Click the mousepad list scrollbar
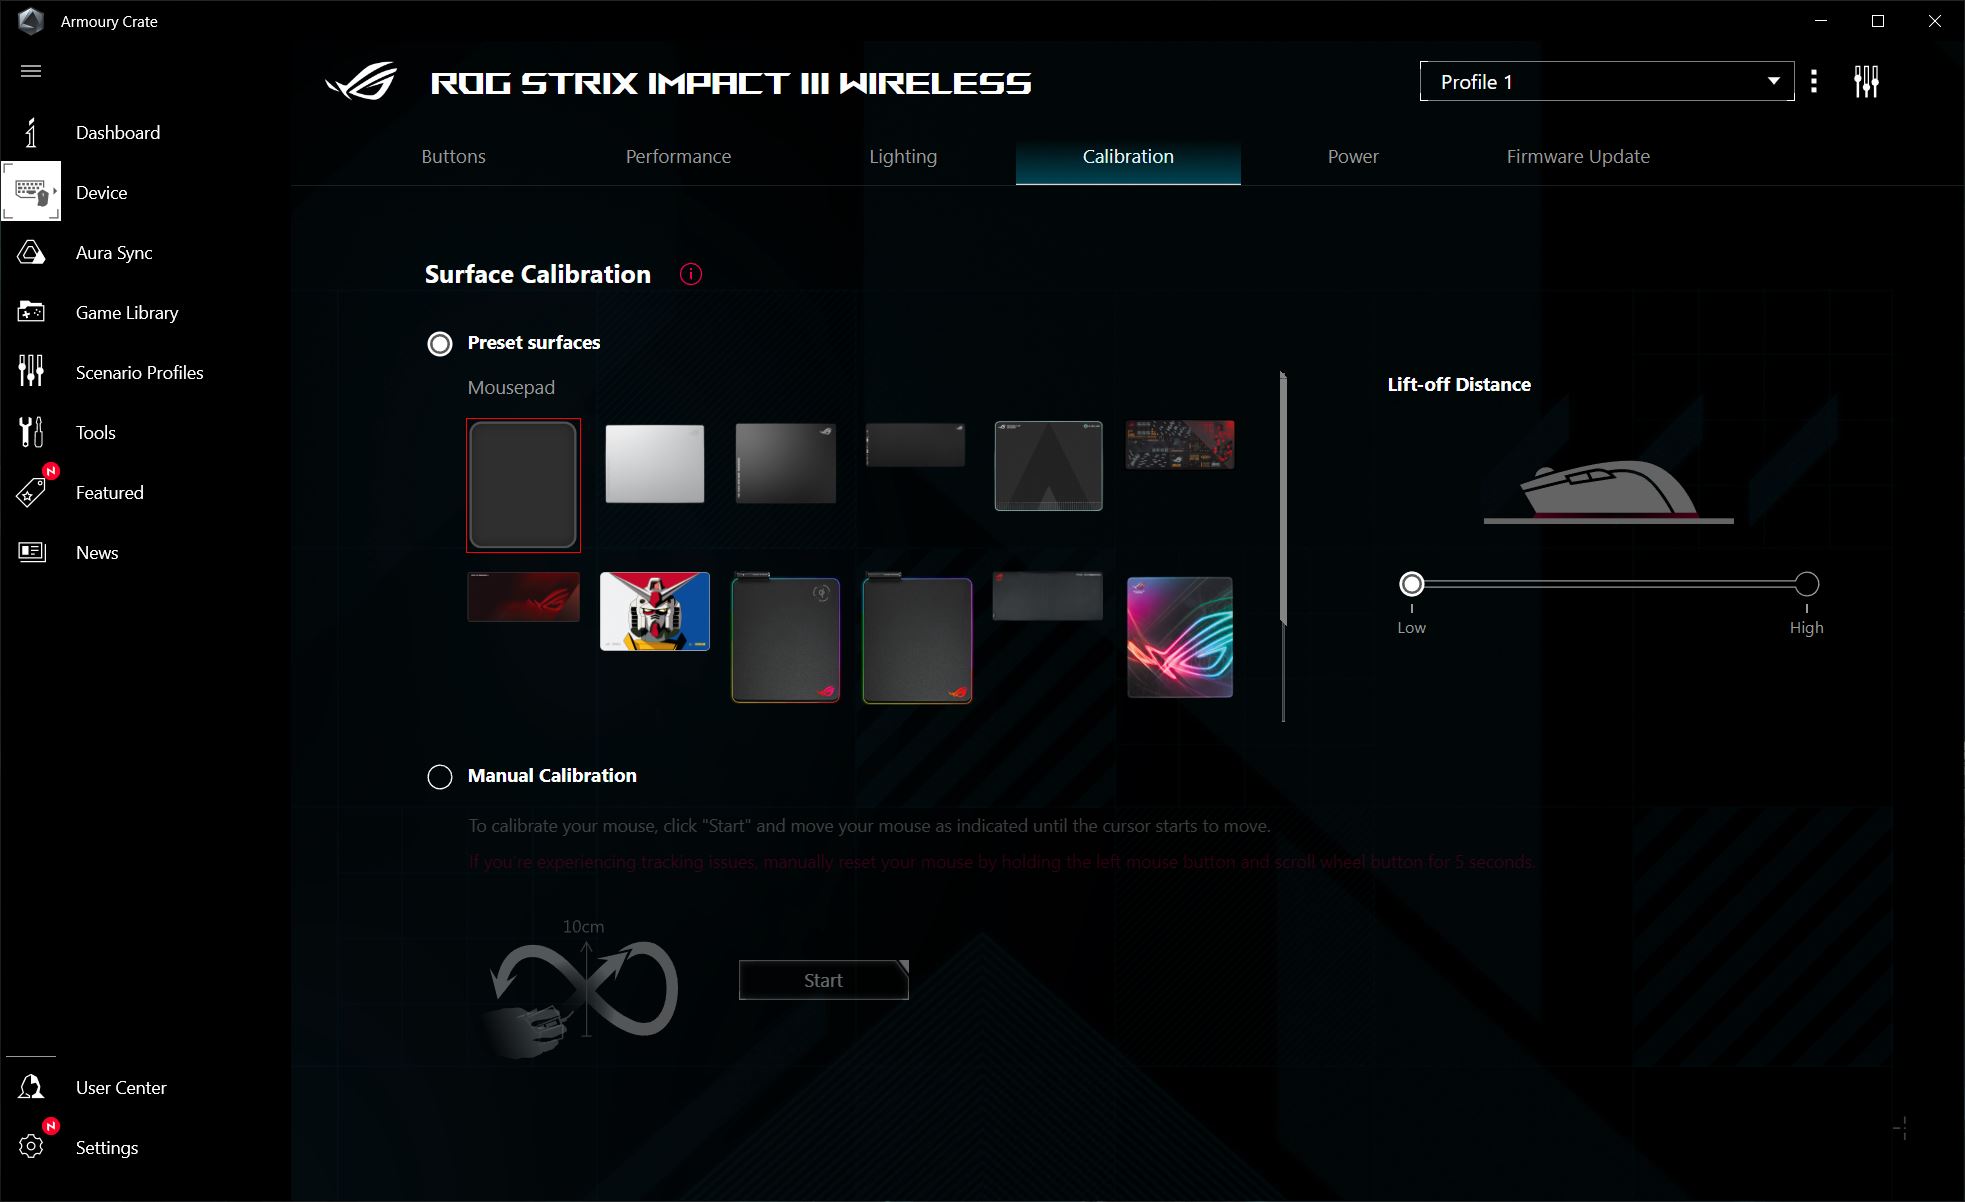 pyautogui.click(x=1283, y=498)
